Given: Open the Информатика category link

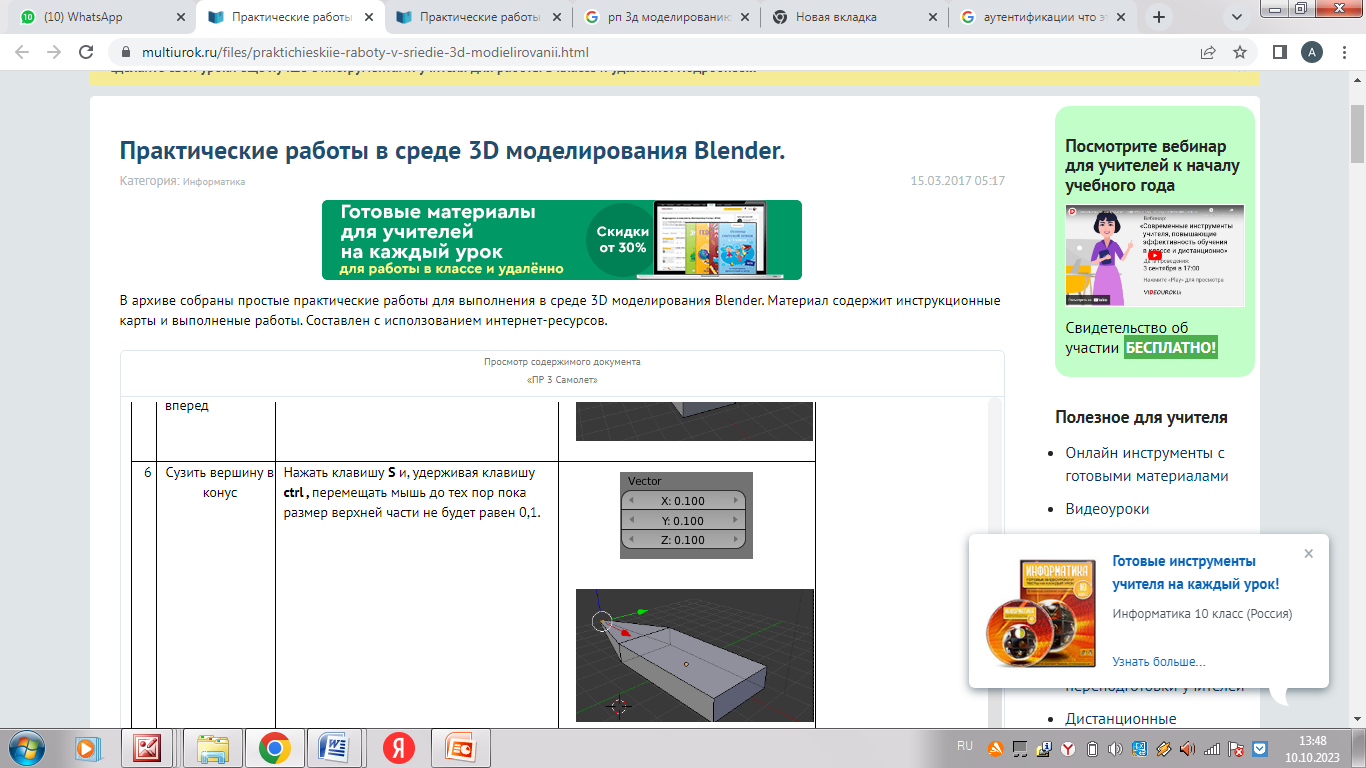Looking at the screenshot, I should click(x=214, y=182).
